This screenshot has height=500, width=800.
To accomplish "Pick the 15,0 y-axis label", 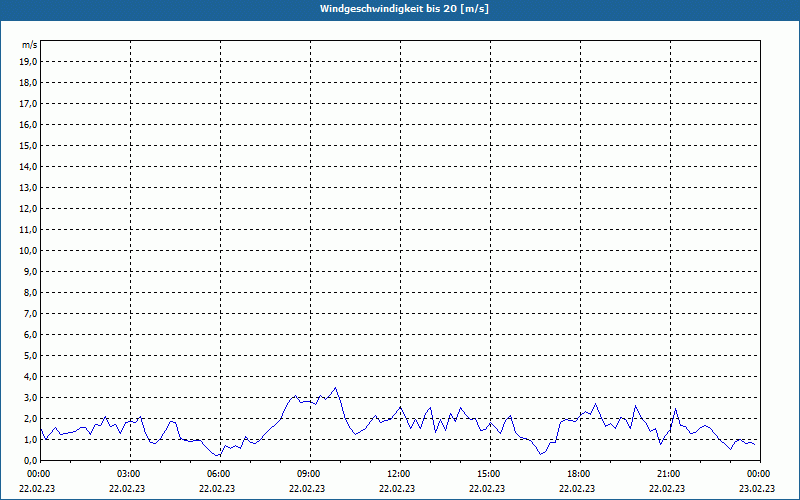I will click(28, 145).
